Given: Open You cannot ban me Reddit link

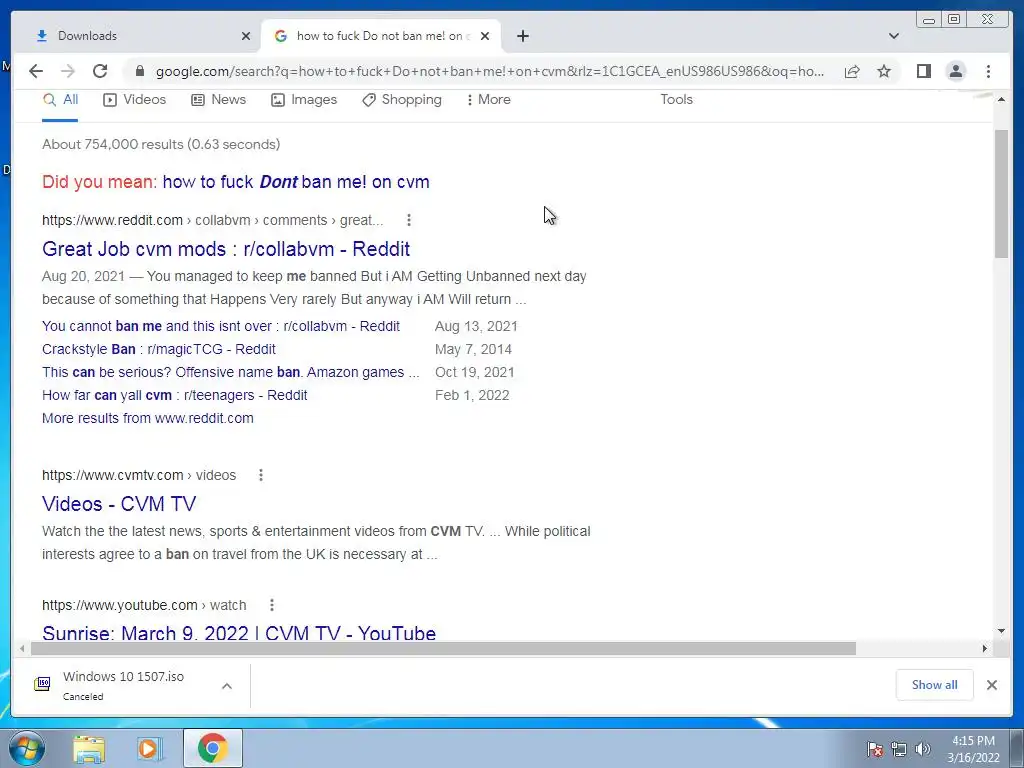Looking at the screenshot, I should tap(221, 326).
